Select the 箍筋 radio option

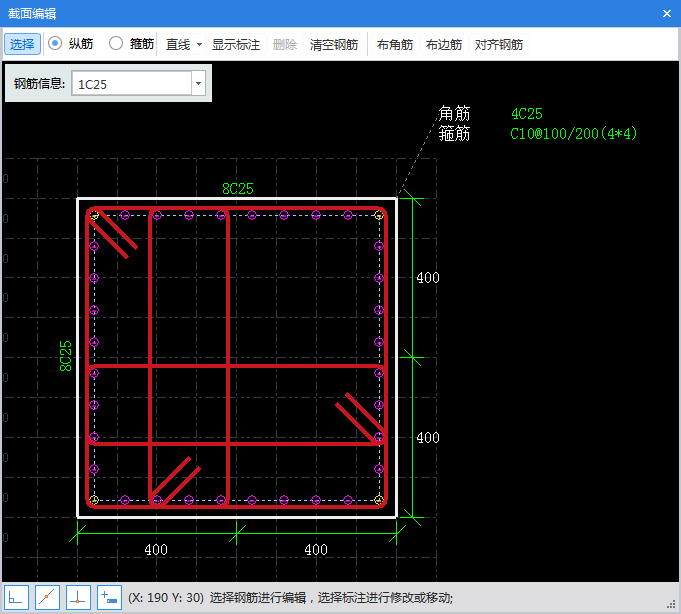pos(116,43)
